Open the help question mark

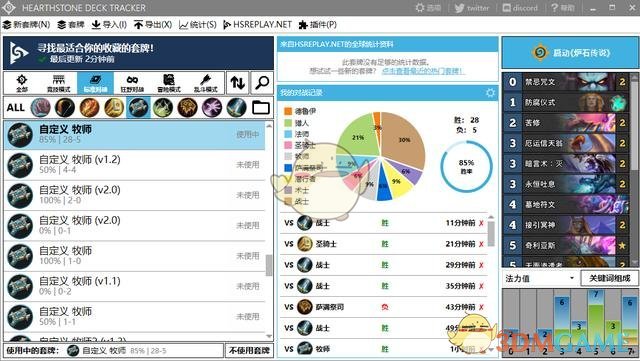(x=562, y=8)
